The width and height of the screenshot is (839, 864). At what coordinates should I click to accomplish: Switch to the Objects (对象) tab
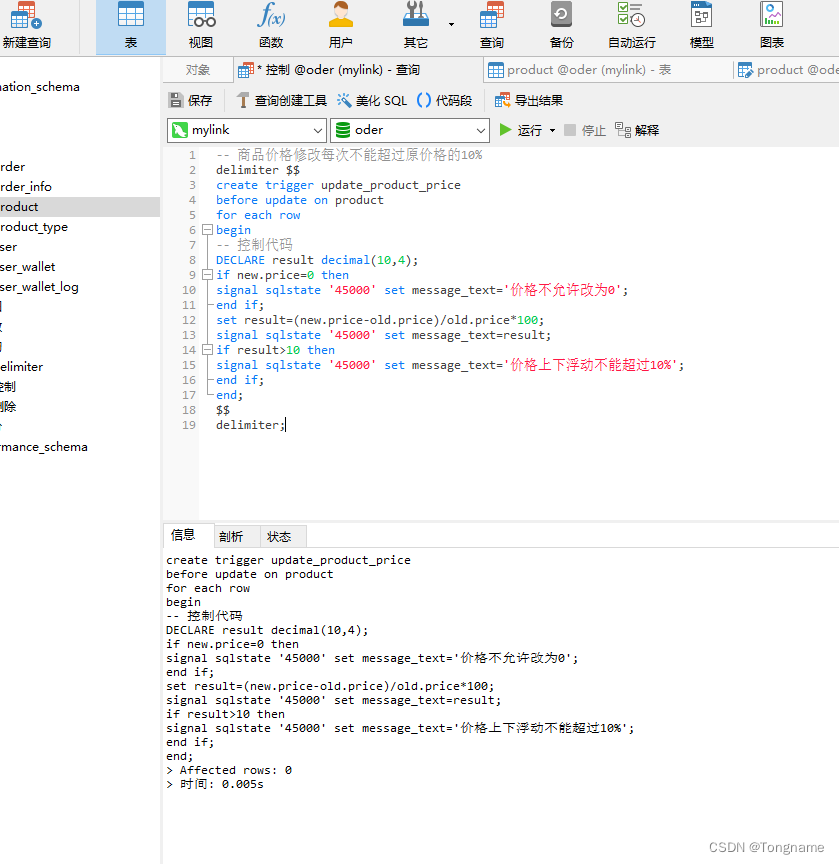tap(198, 70)
